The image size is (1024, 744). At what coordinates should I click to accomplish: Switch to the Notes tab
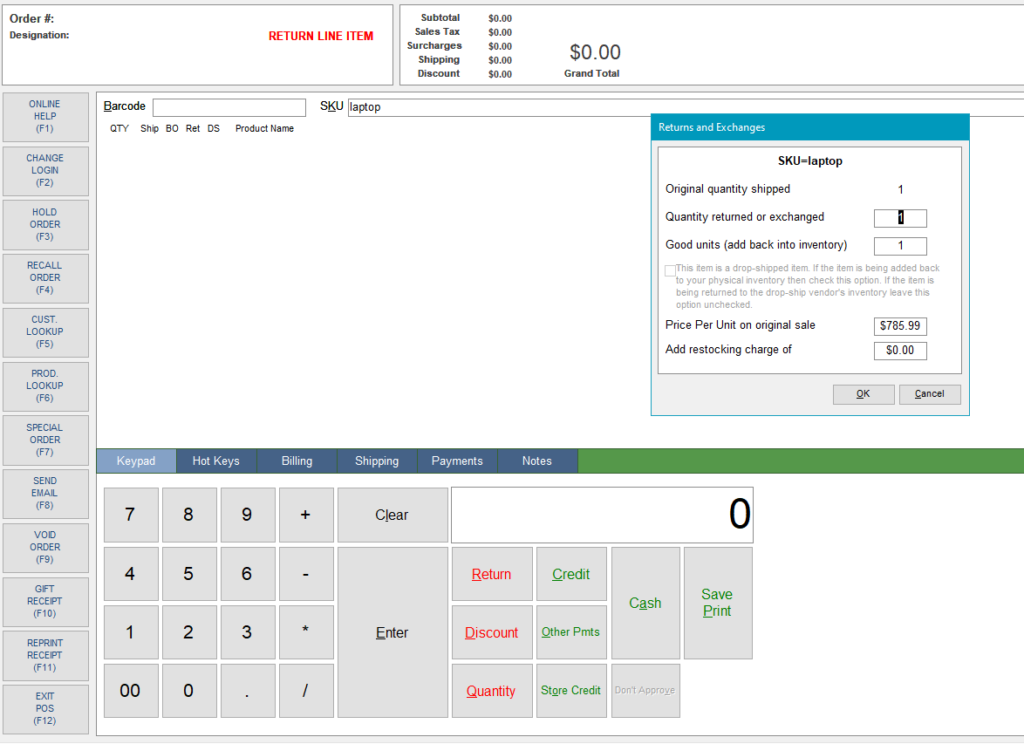pyautogui.click(x=537, y=461)
